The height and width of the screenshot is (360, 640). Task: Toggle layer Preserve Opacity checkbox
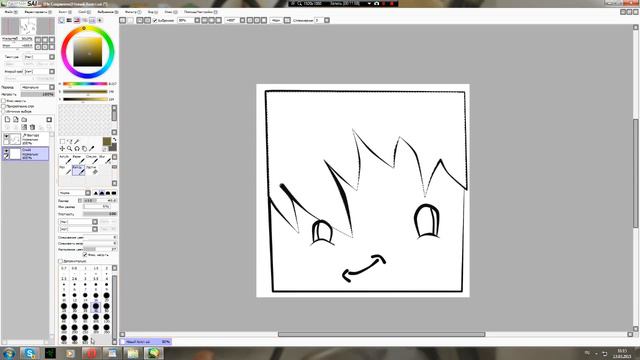pos(4,101)
